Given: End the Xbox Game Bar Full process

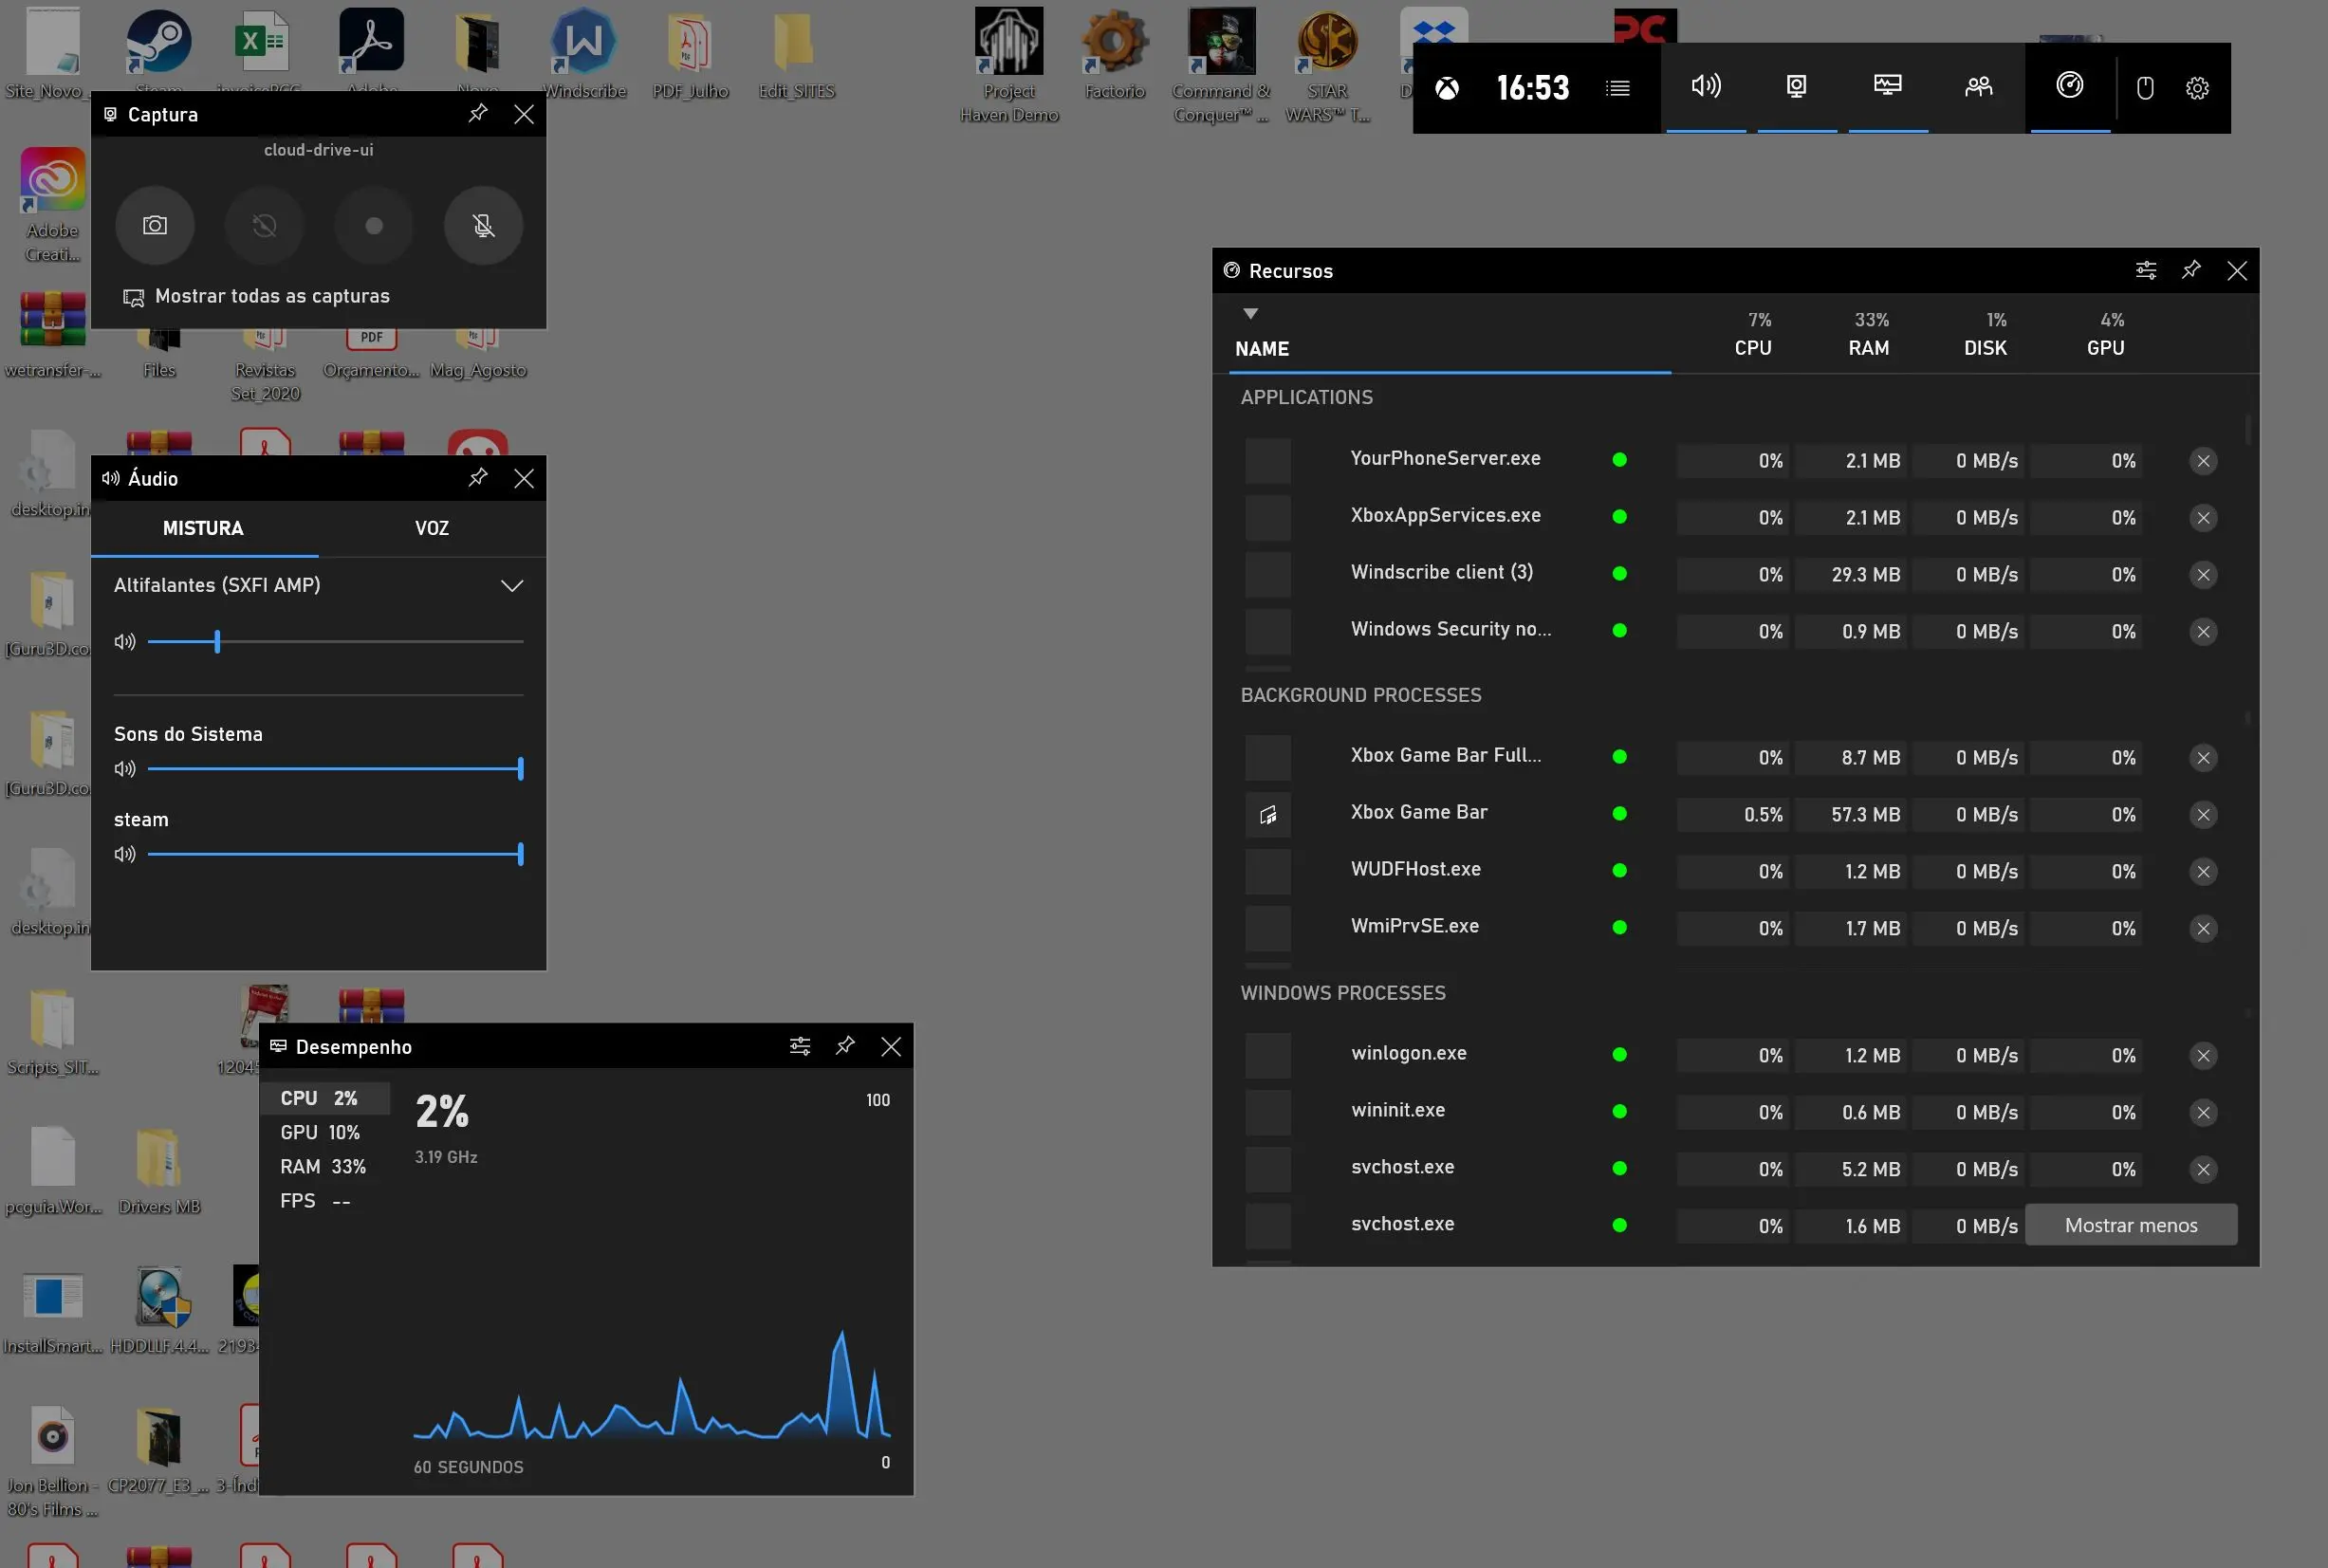Looking at the screenshot, I should pos(2203,758).
